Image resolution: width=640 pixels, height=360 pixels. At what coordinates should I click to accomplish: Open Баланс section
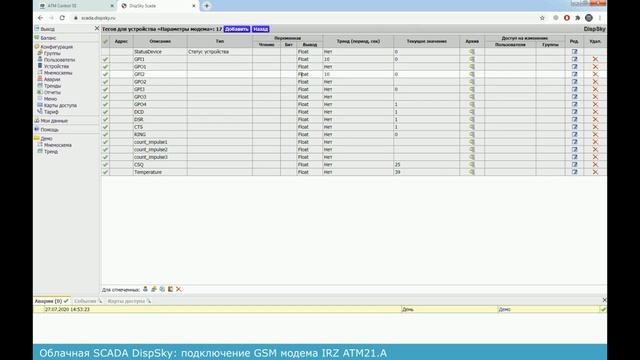click(x=48, y=38)
